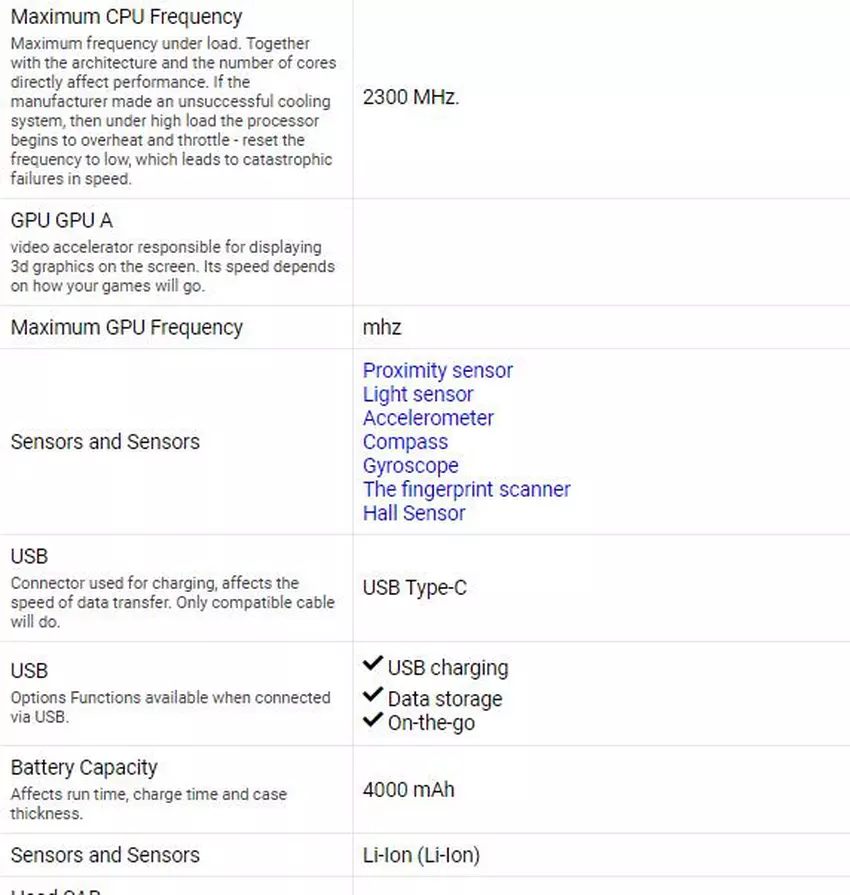Click the Battery Capacity heading

pyautogui.click(x=84, y=768)
